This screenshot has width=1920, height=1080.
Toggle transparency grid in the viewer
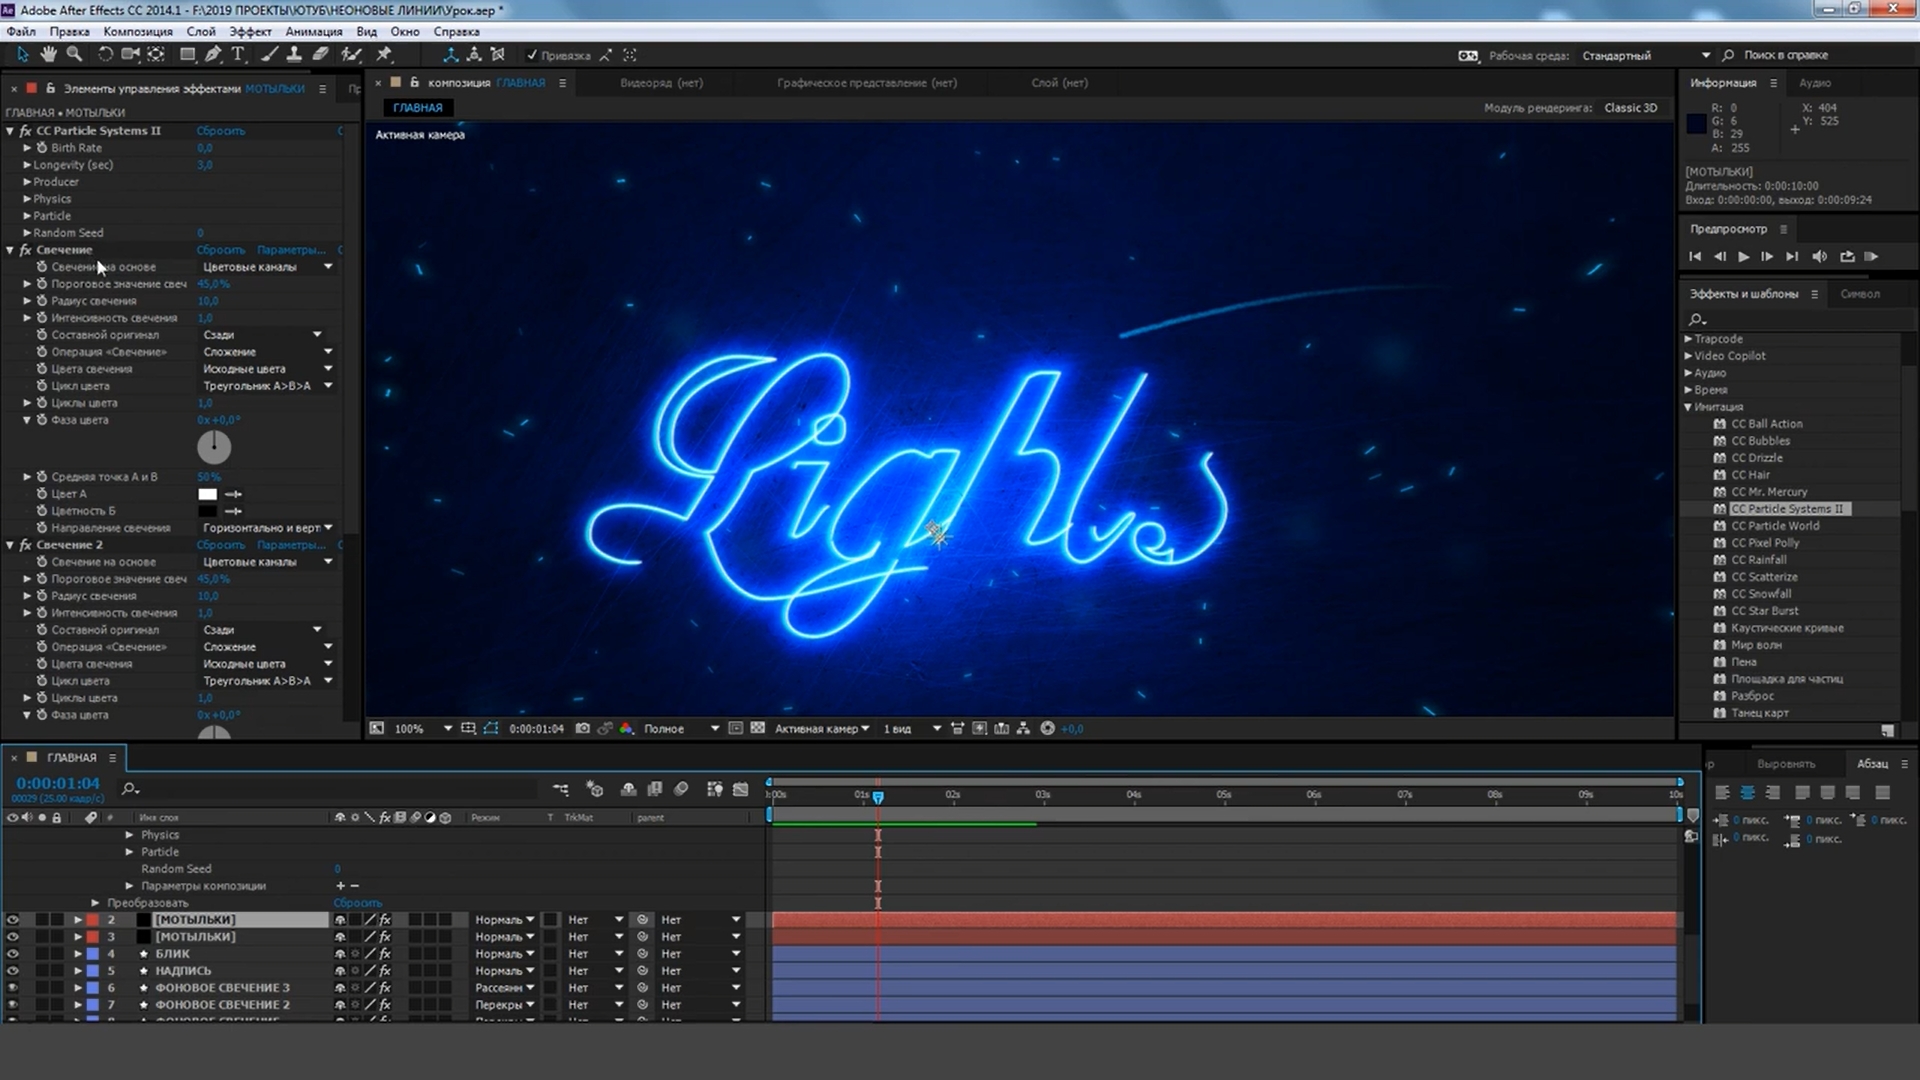(x=760, y=729)
